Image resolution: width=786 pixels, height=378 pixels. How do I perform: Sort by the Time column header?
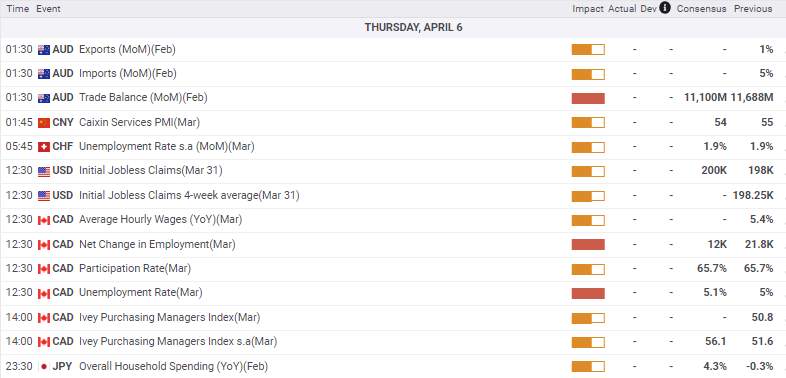18,9
